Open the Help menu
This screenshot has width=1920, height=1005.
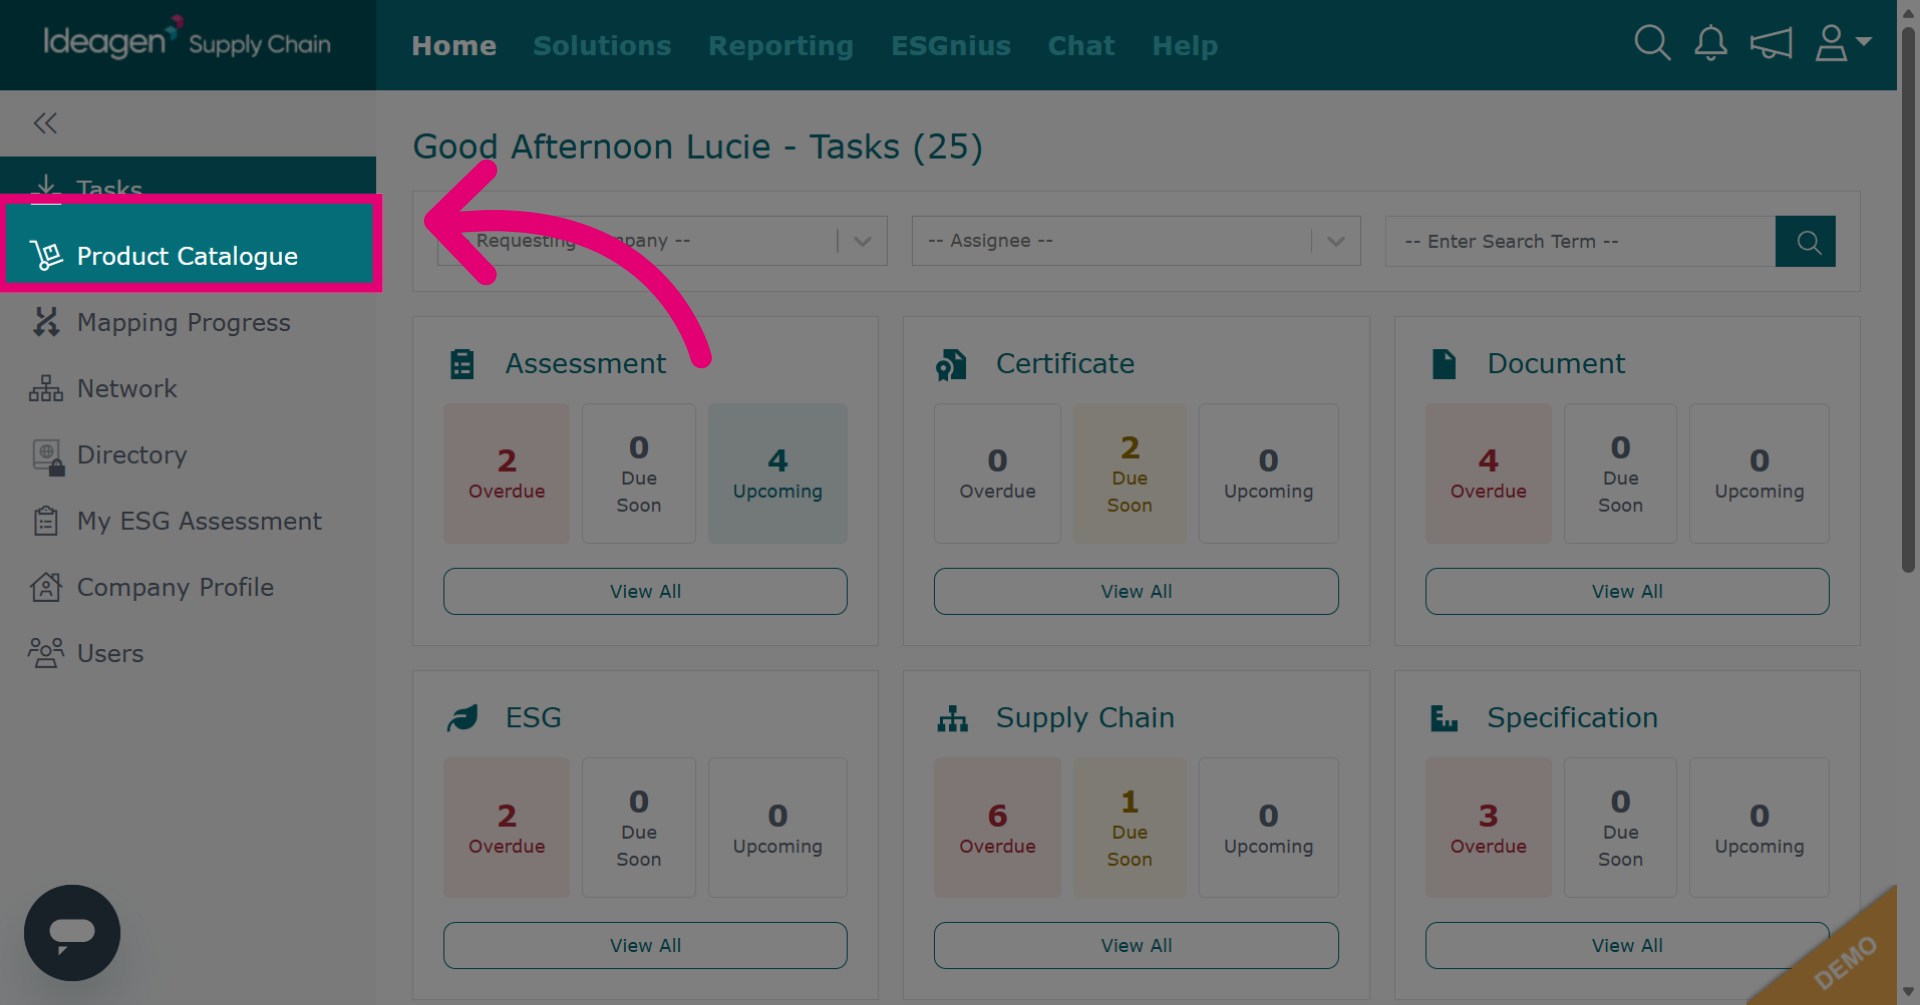1185,46
